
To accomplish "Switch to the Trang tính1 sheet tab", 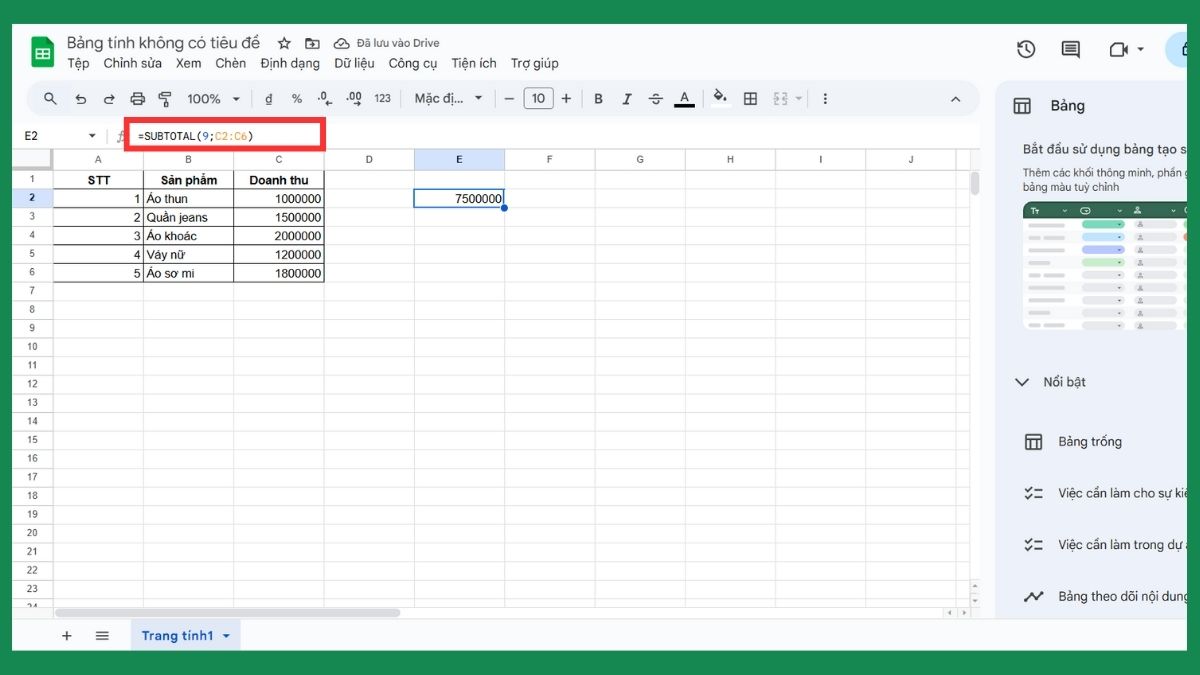I will [x=178, y=635].
